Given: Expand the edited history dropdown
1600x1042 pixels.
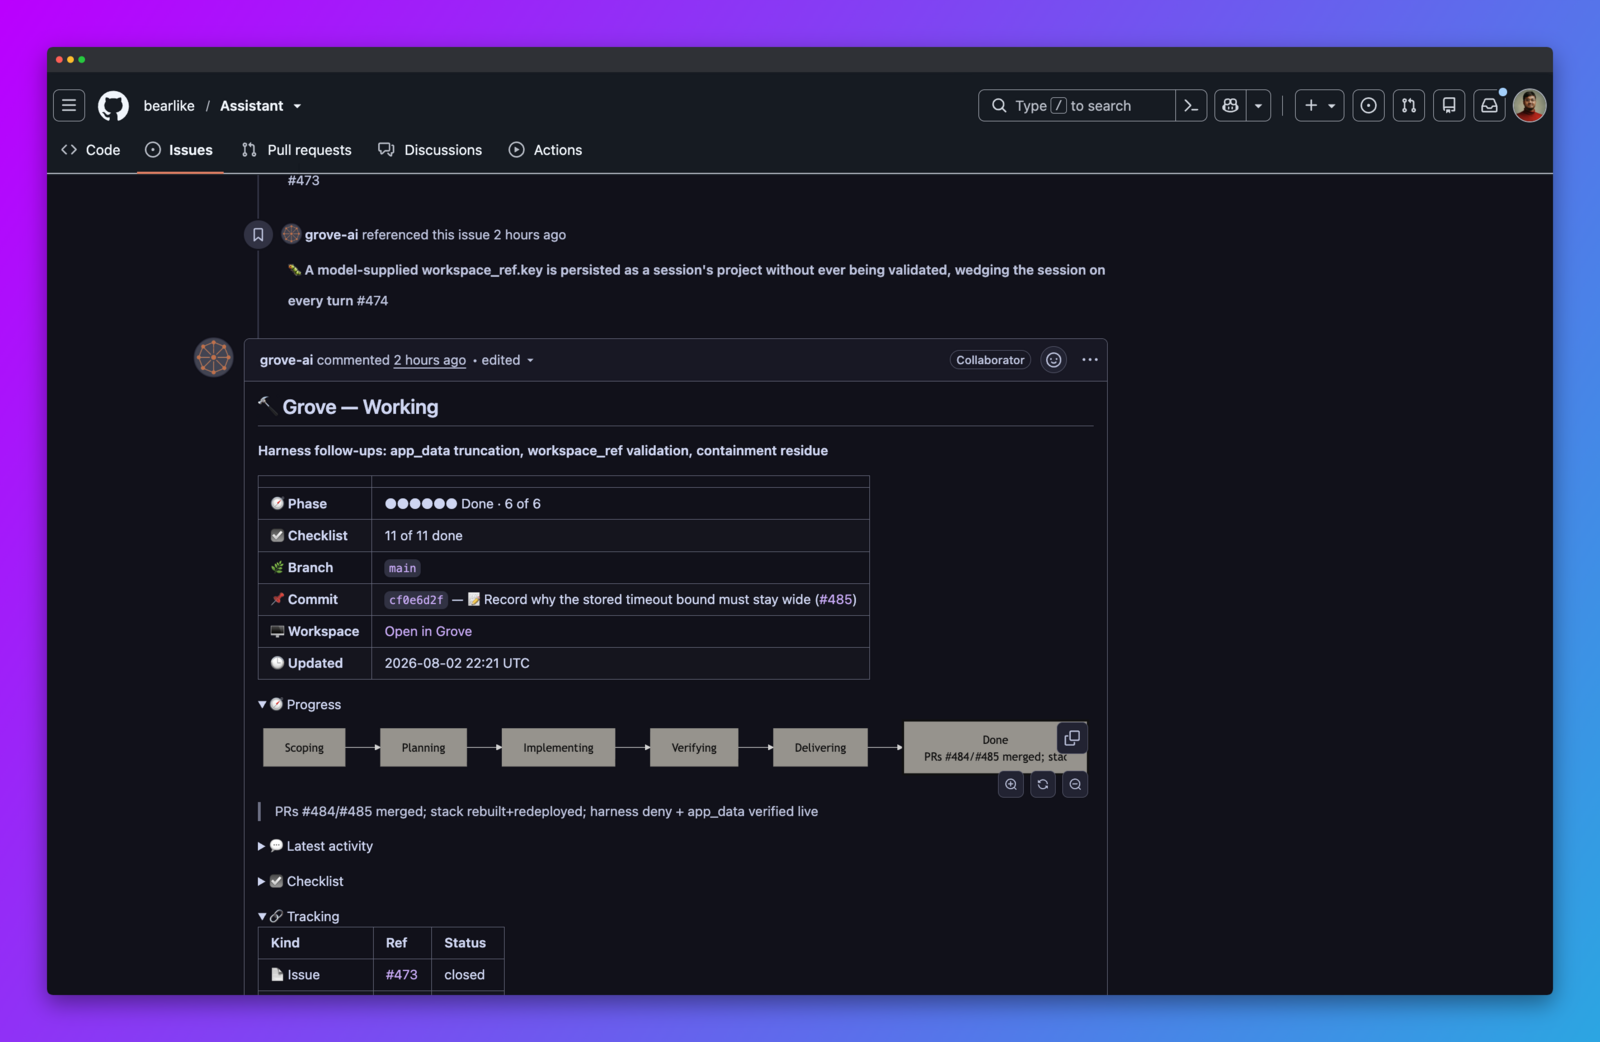Looking at the screenshot, I should tap(508, 360).
